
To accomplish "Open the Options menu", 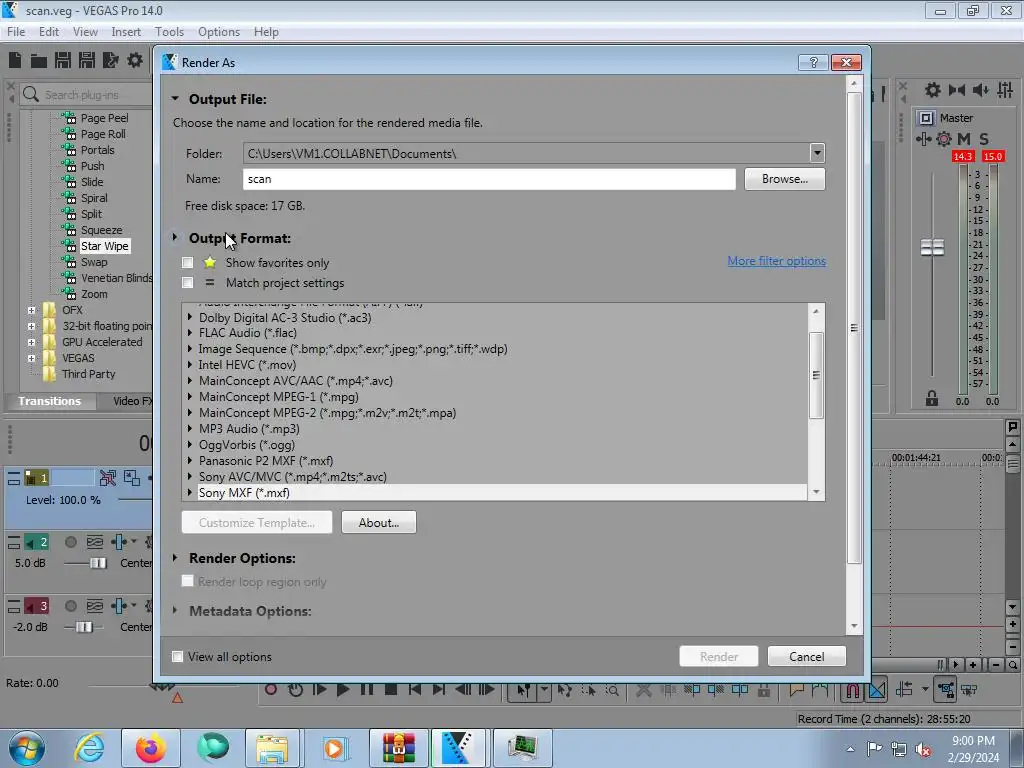I will (219, 31).
